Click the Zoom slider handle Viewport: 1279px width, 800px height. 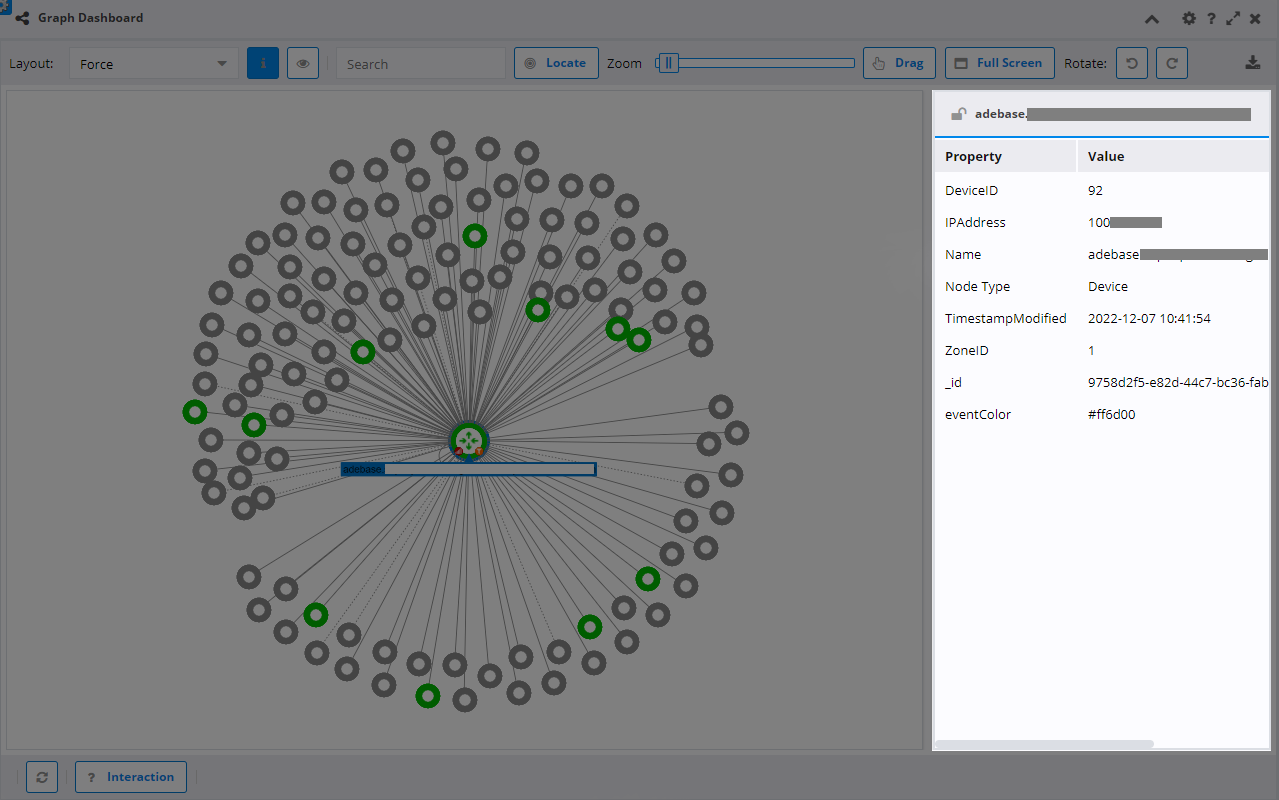click(x=670, y=63)
